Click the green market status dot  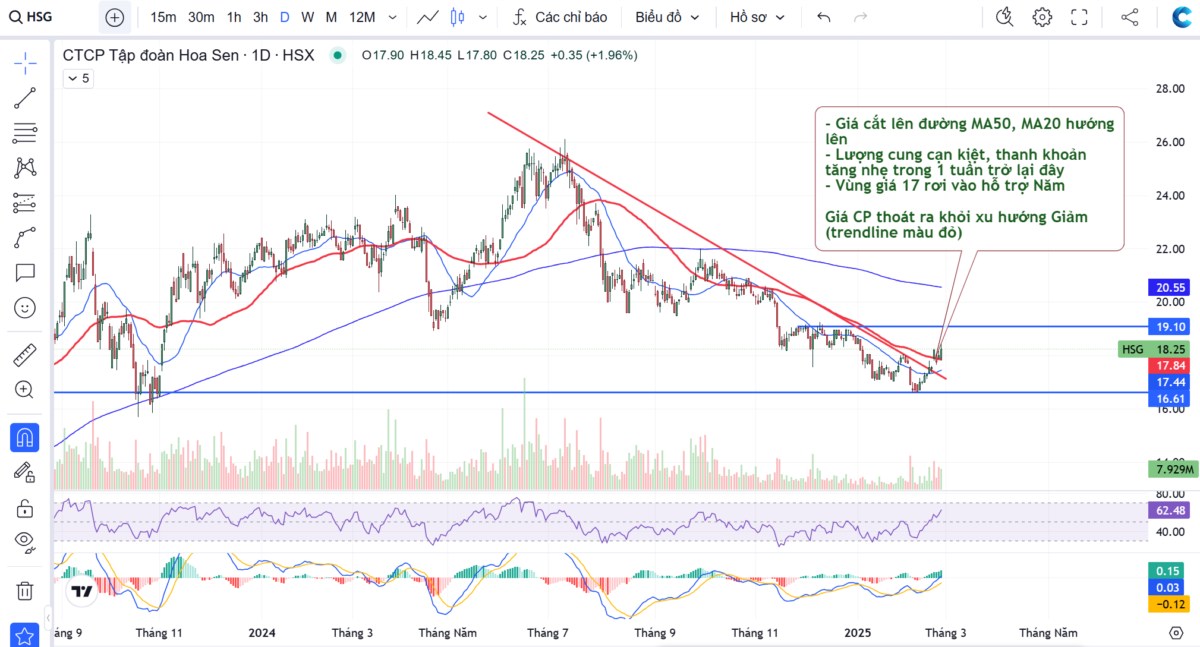click(x=337, y=55)
